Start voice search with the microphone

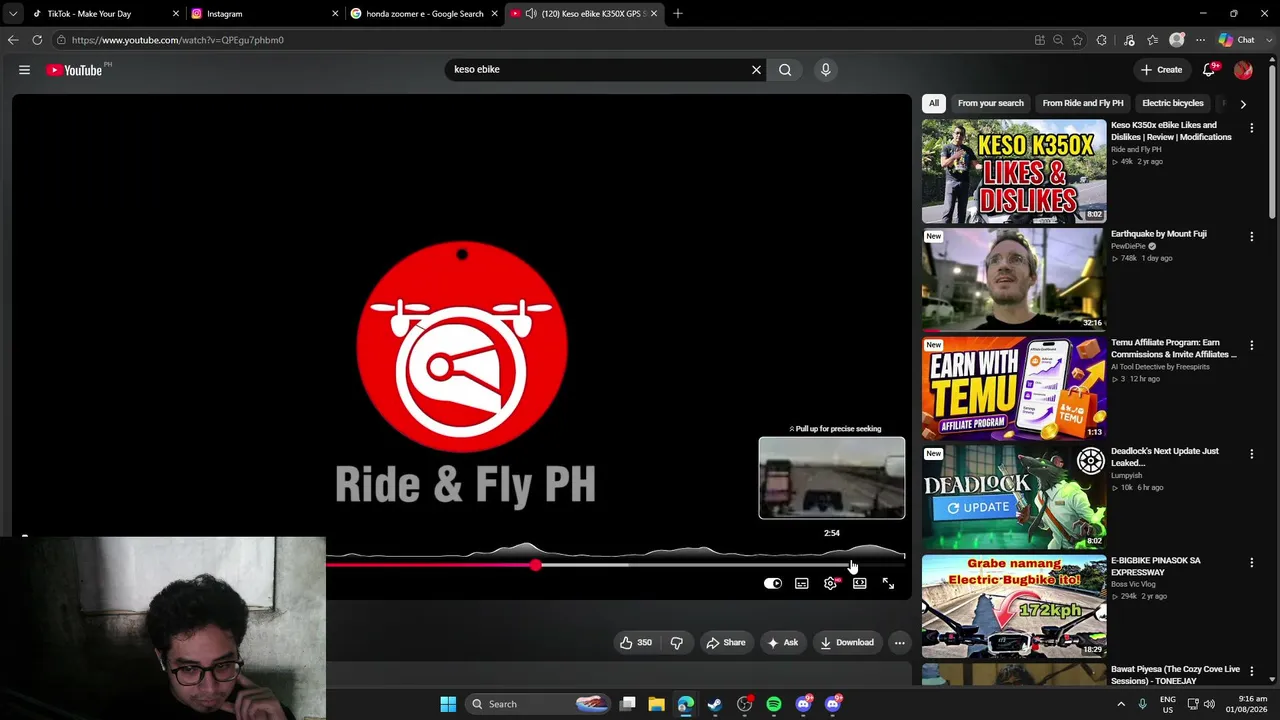point(825,70)
